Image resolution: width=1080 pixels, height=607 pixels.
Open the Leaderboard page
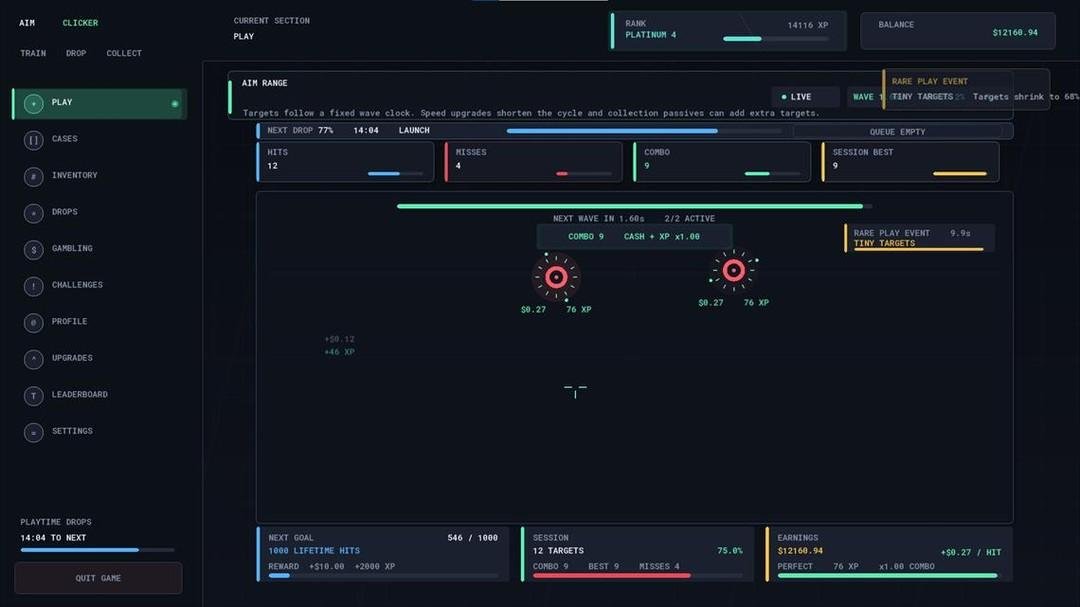click(x=80, y=394)
